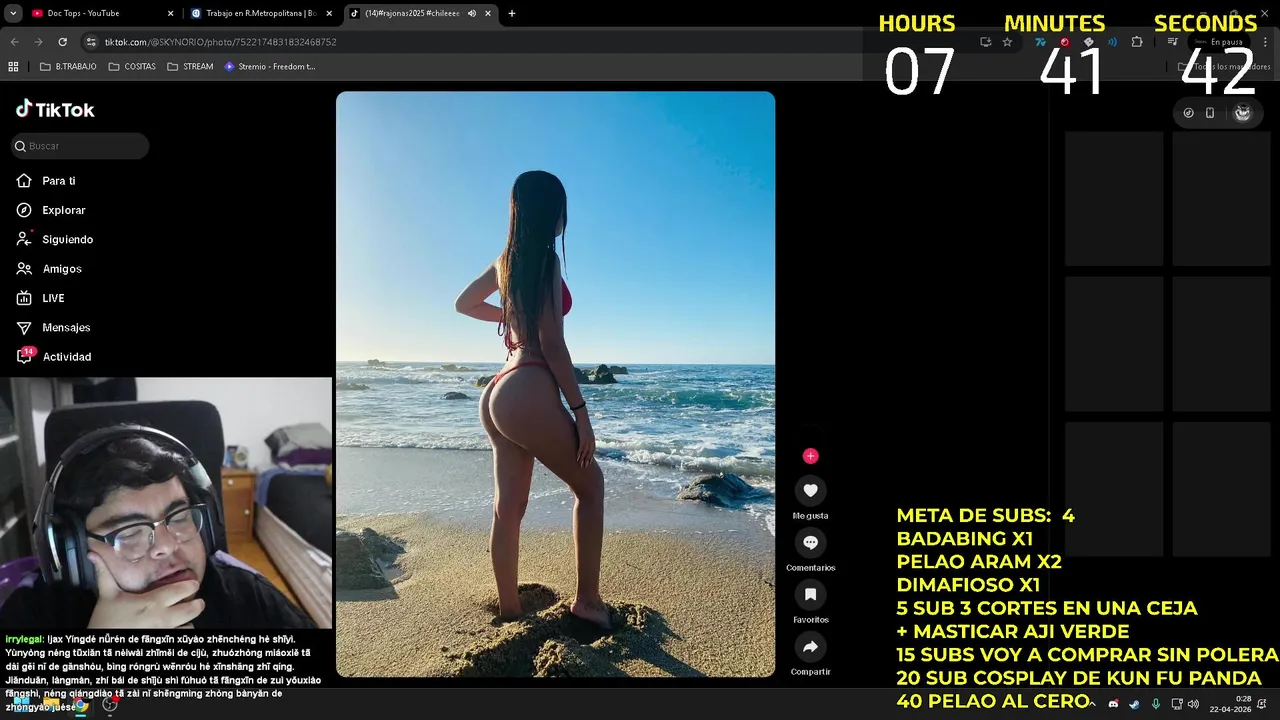View site information icon in address bar
The width and height of the screenshot is (1280, 720).
91,42
